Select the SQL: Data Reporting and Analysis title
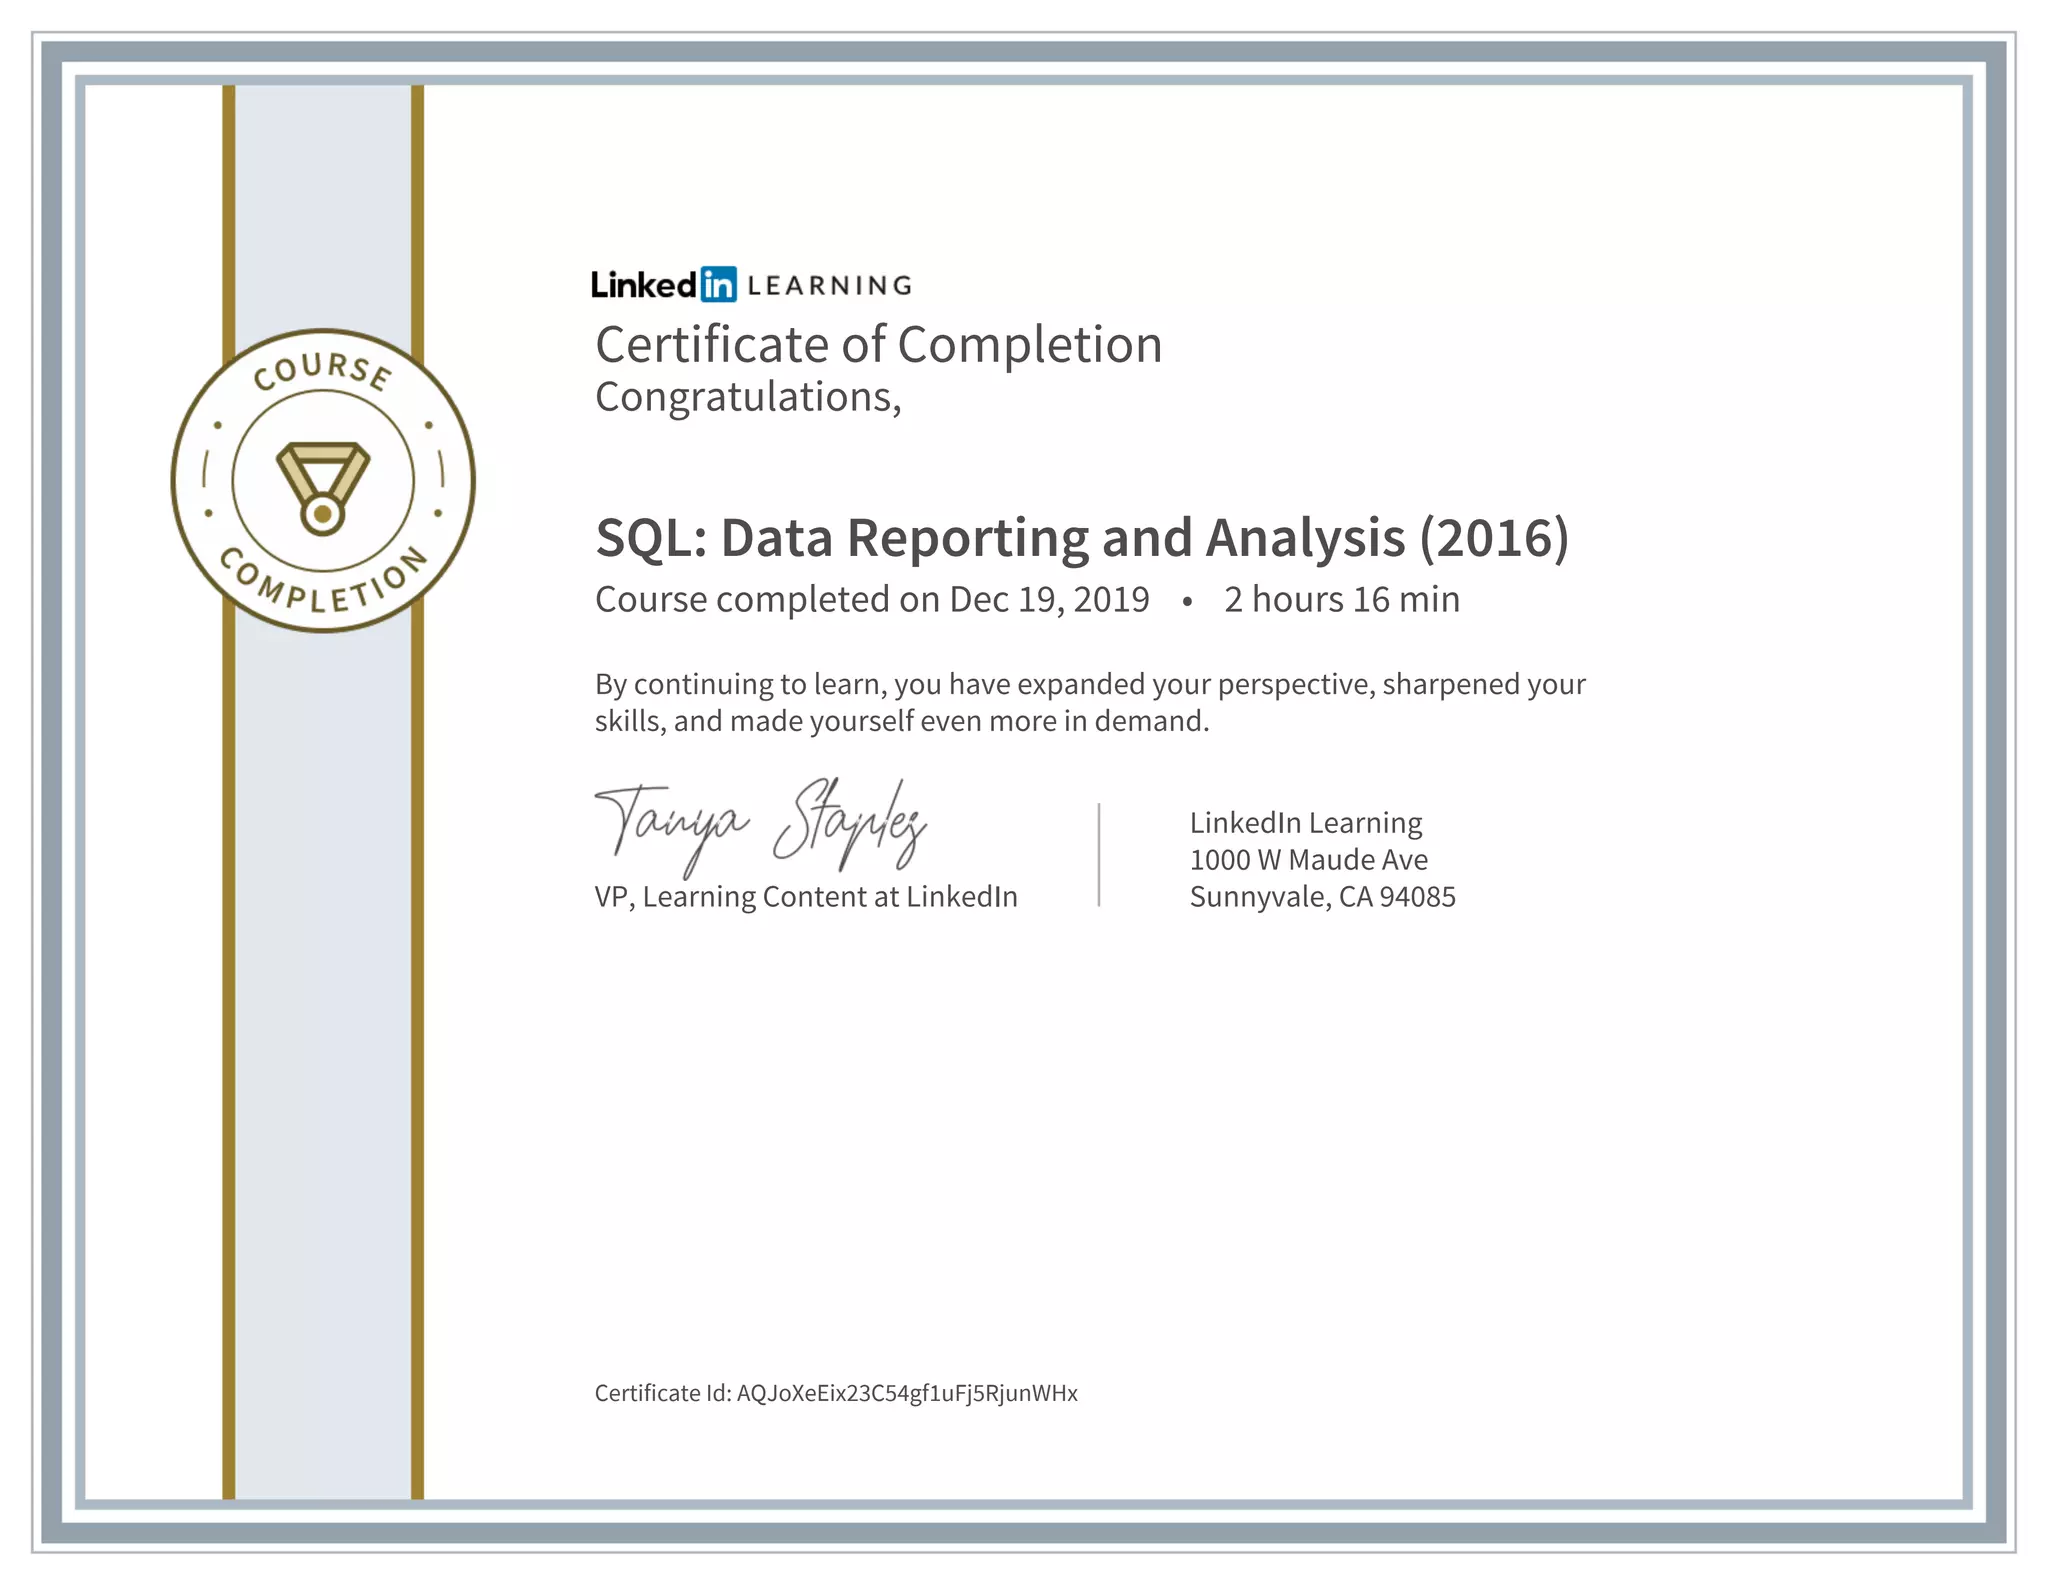2048x1582 pixels. click(x=1081, y=538)
